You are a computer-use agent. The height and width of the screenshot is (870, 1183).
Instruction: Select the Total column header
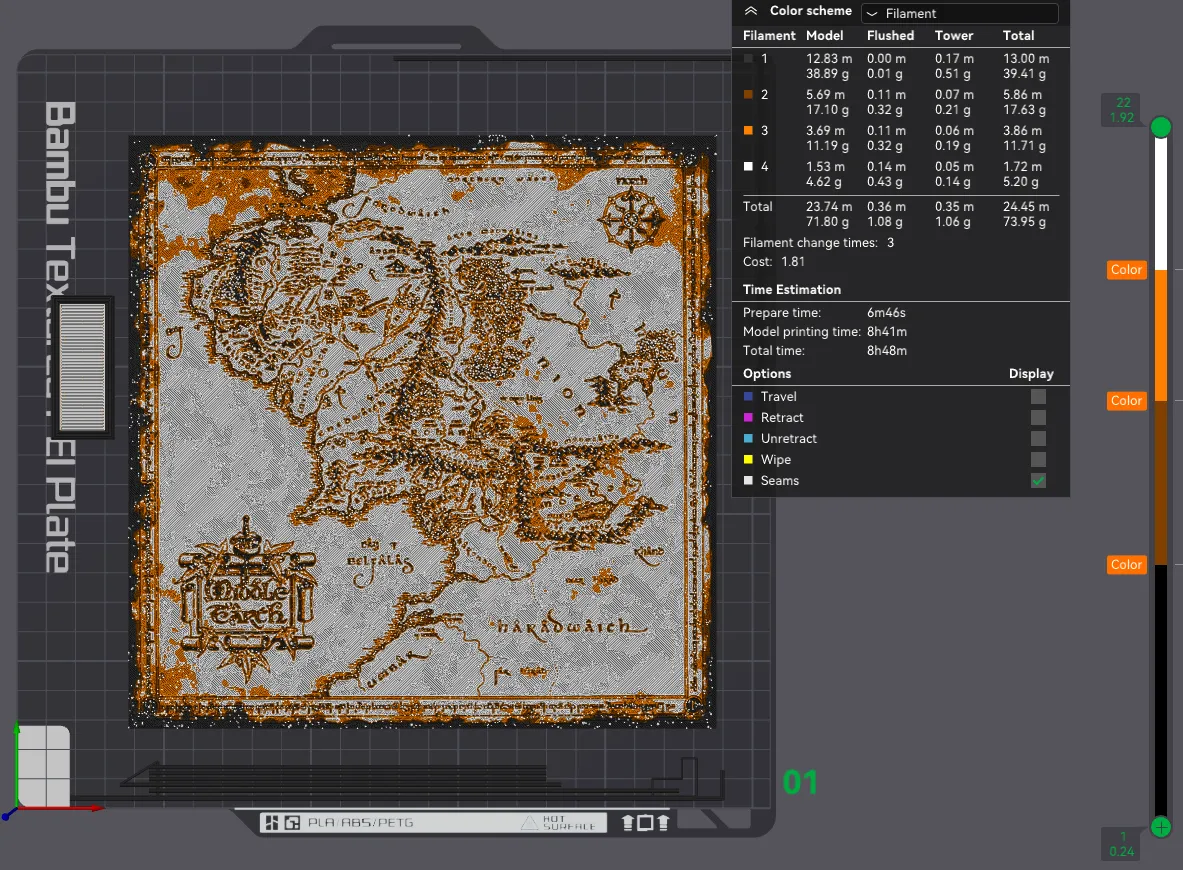click(x=1019, y=36)
